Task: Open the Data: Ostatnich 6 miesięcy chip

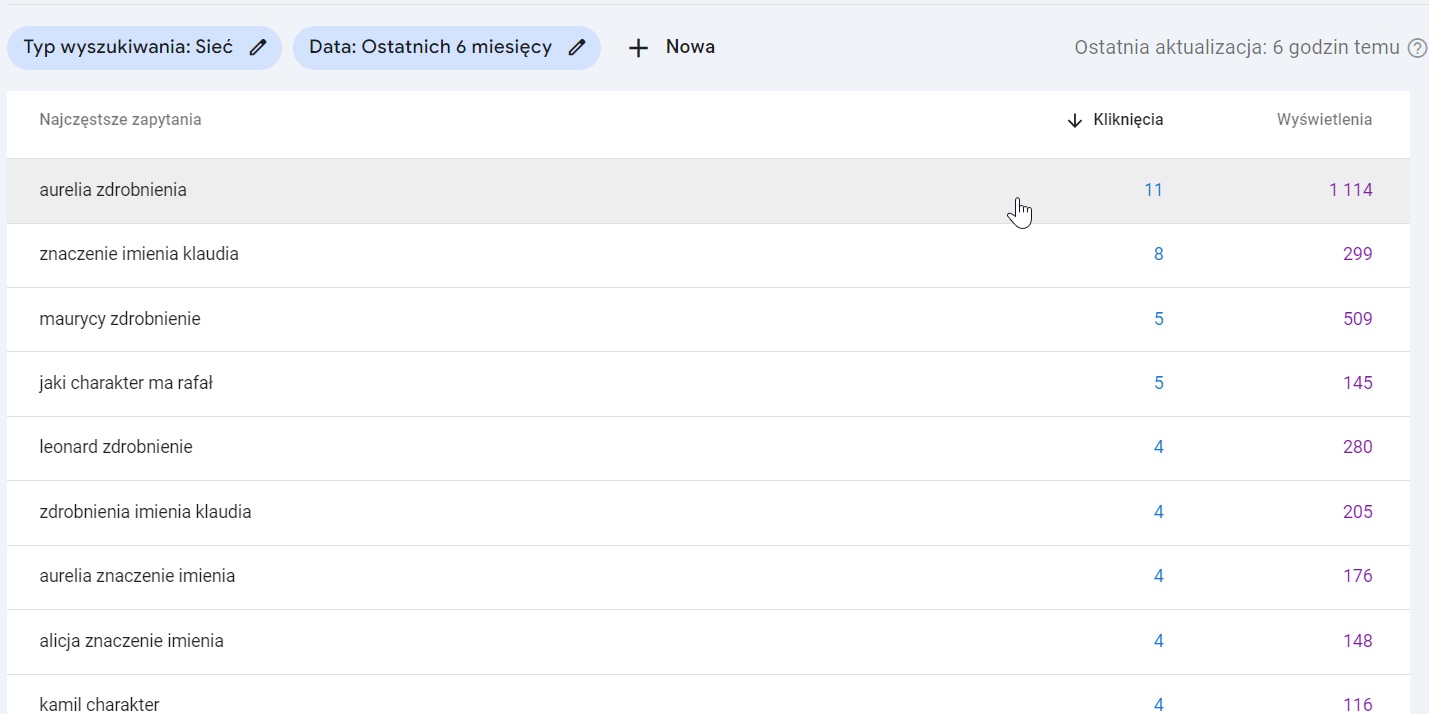Action: (430, 47)
